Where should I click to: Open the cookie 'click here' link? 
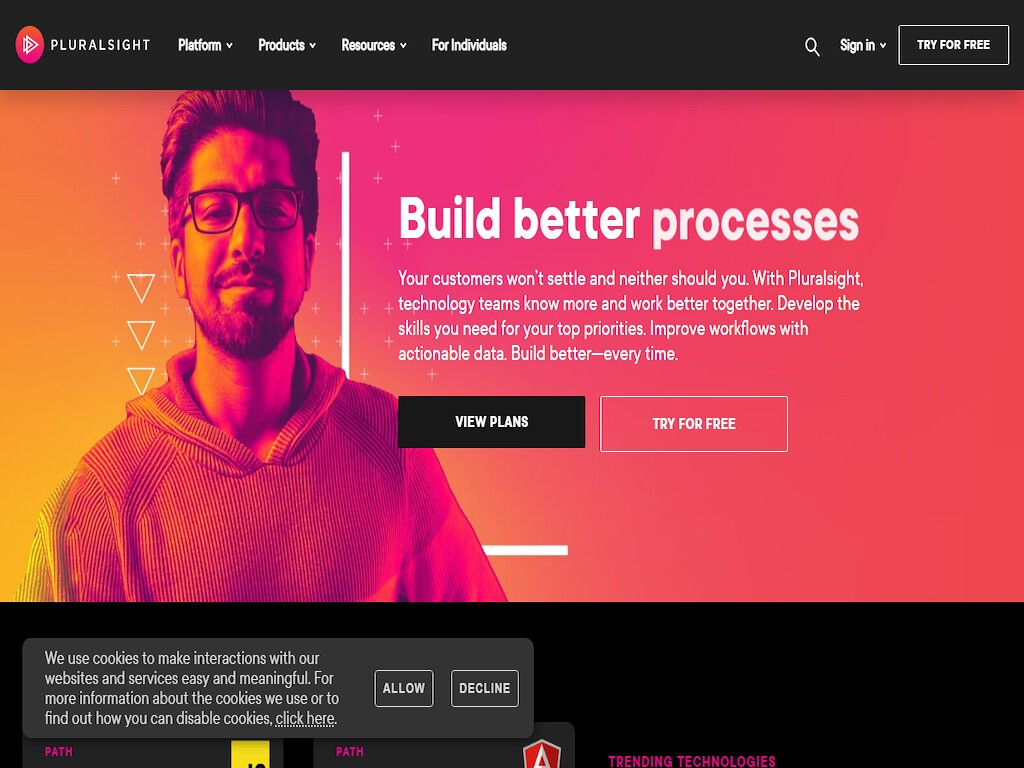pos(305,718)
